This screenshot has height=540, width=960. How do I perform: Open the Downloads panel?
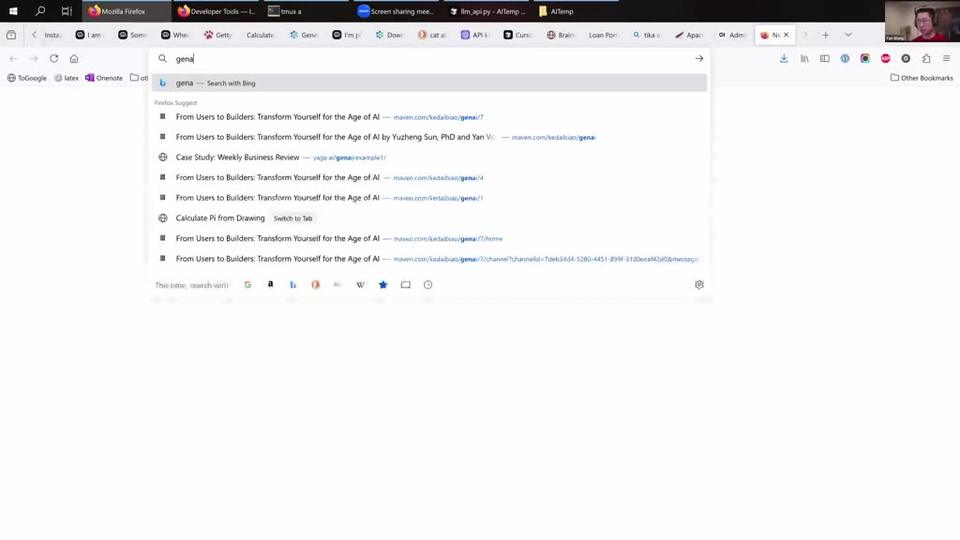click(784, 59)
